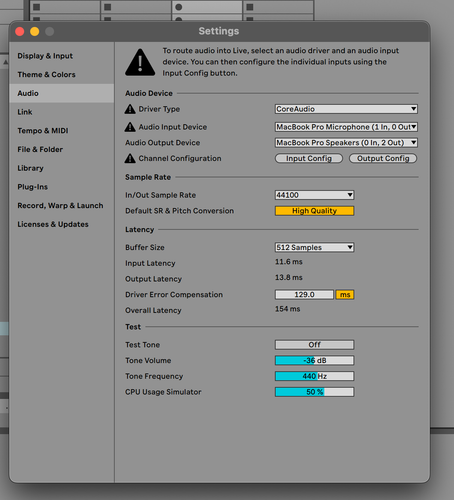454x500 pixels.
Task: Click the CPU Usage Simulator slider
Action: (314, 392)
